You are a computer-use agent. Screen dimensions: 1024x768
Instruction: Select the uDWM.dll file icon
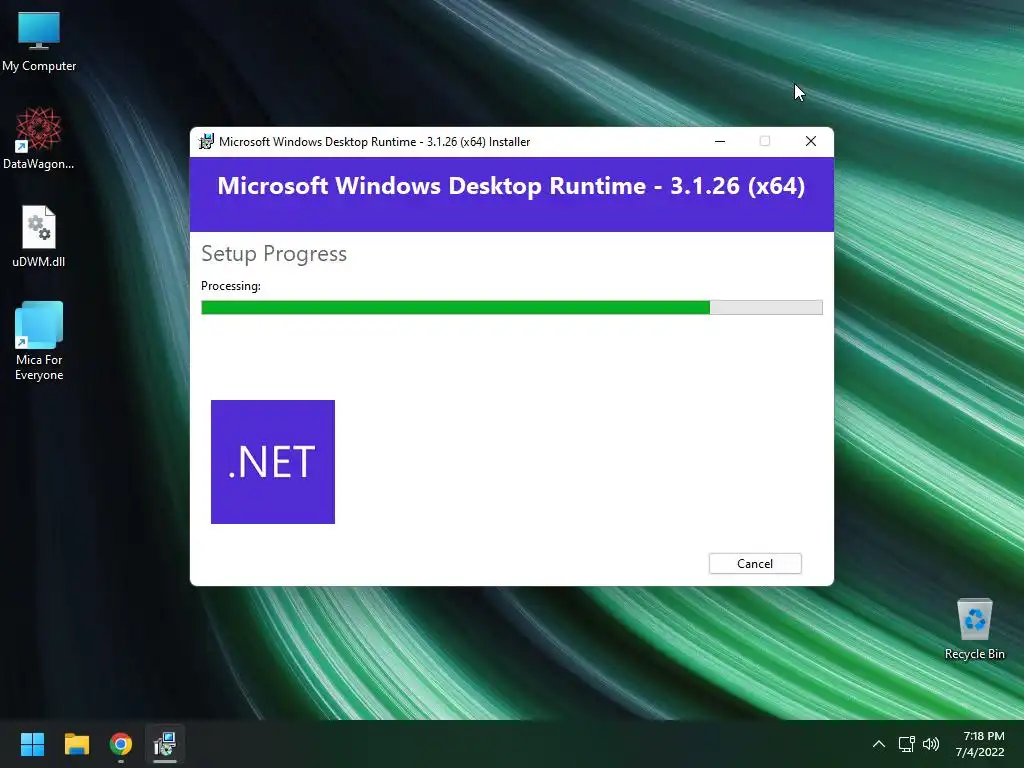pos(39,236)
